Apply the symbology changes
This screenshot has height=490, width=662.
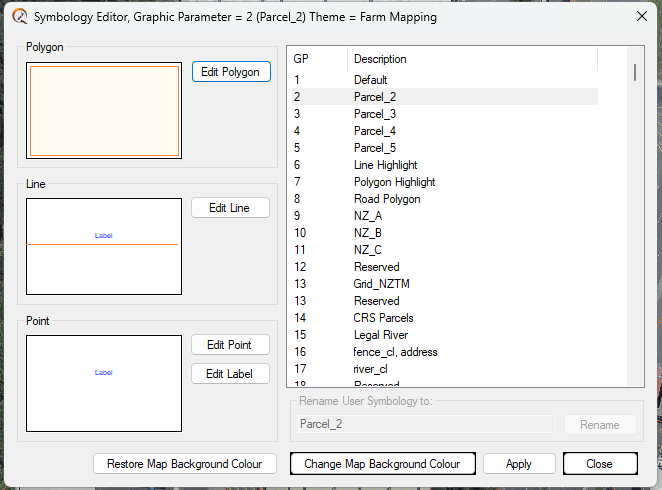tap(519, 464)
